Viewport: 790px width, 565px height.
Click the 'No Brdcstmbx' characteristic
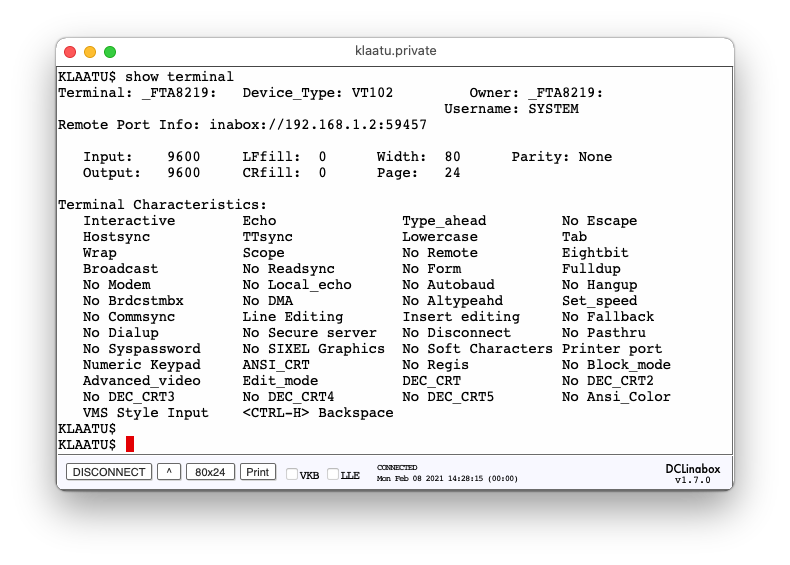[x=133, y=301]
